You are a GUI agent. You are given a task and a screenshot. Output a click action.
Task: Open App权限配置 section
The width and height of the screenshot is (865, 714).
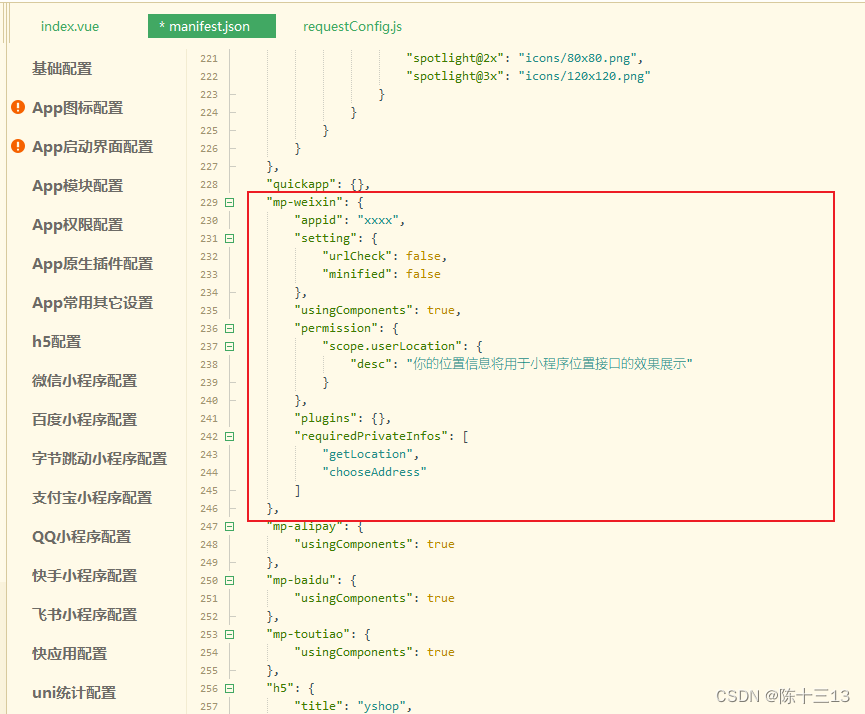[x=77, y=225]
